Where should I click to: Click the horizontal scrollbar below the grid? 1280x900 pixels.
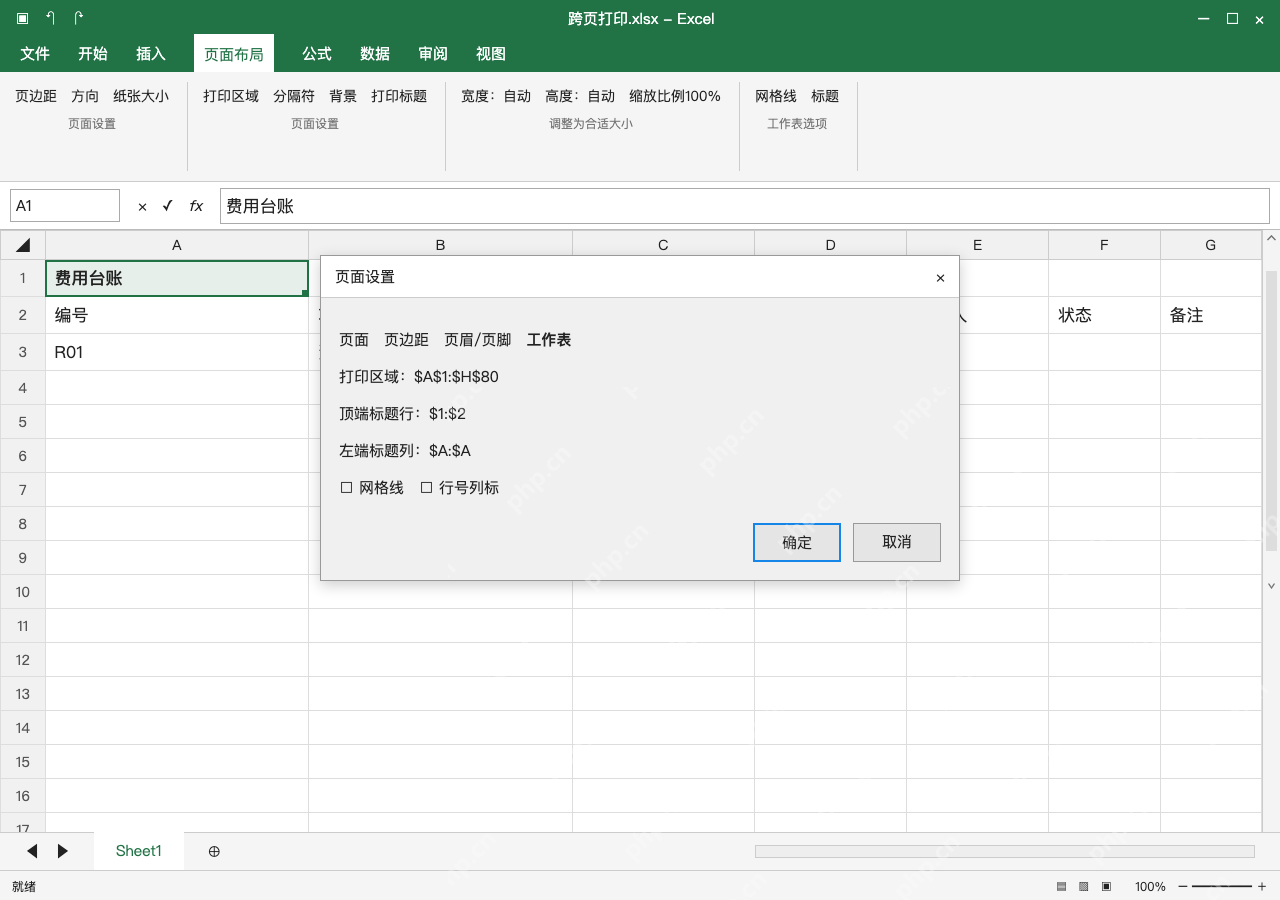tap(1005, 851)
